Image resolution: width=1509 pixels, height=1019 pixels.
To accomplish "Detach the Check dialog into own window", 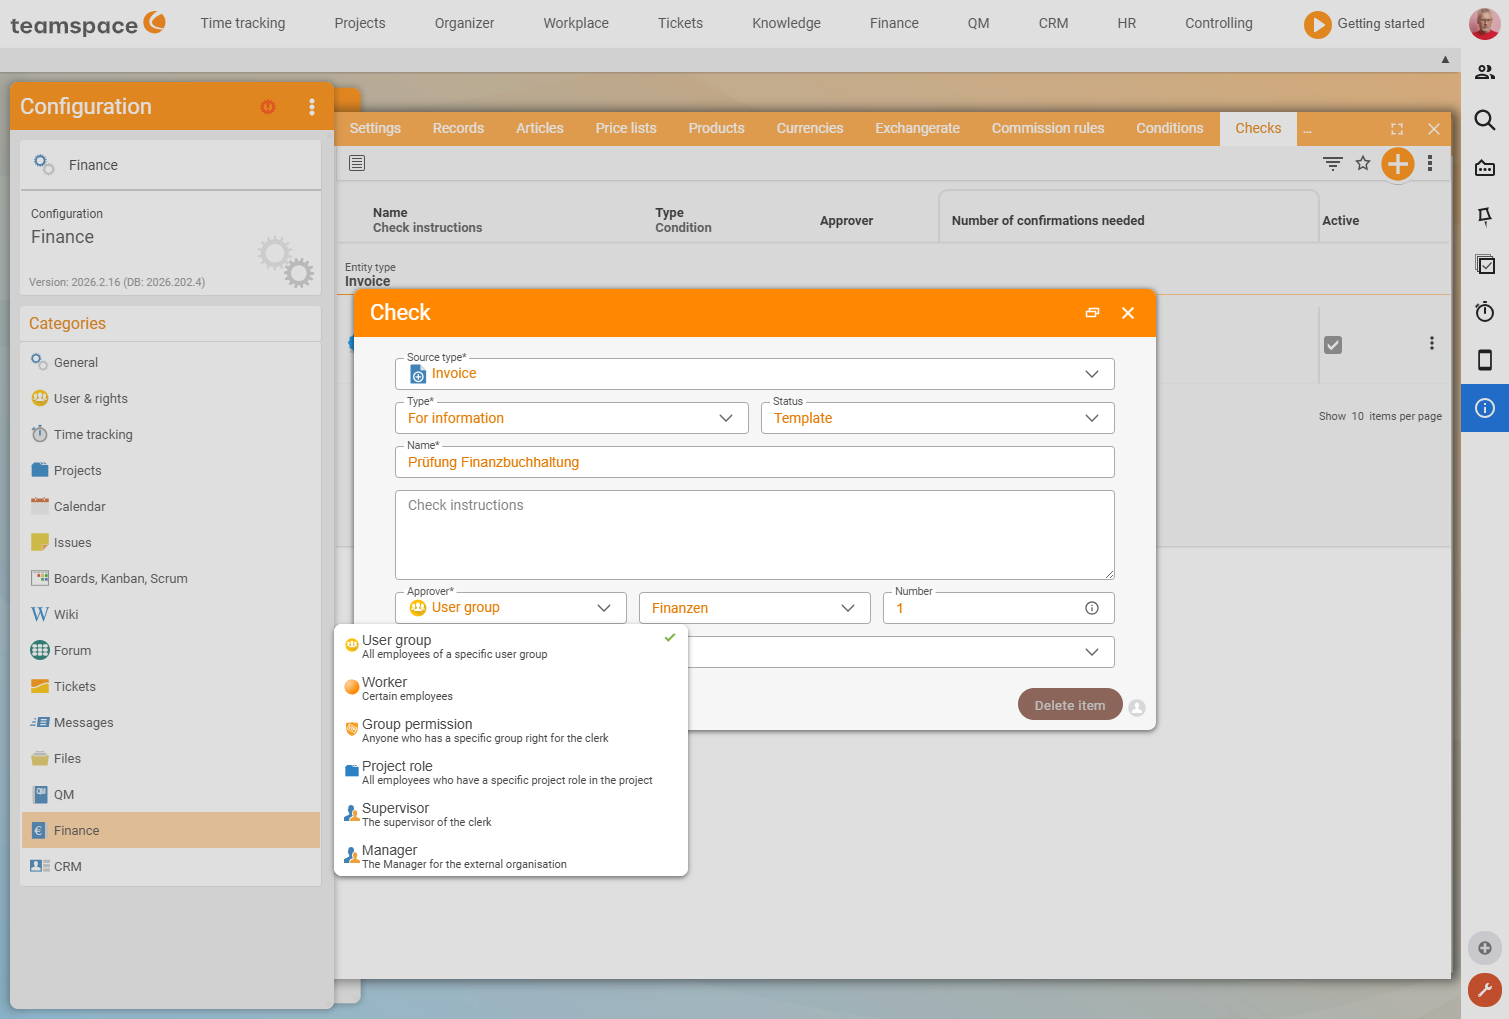I will pos(1092,313).
